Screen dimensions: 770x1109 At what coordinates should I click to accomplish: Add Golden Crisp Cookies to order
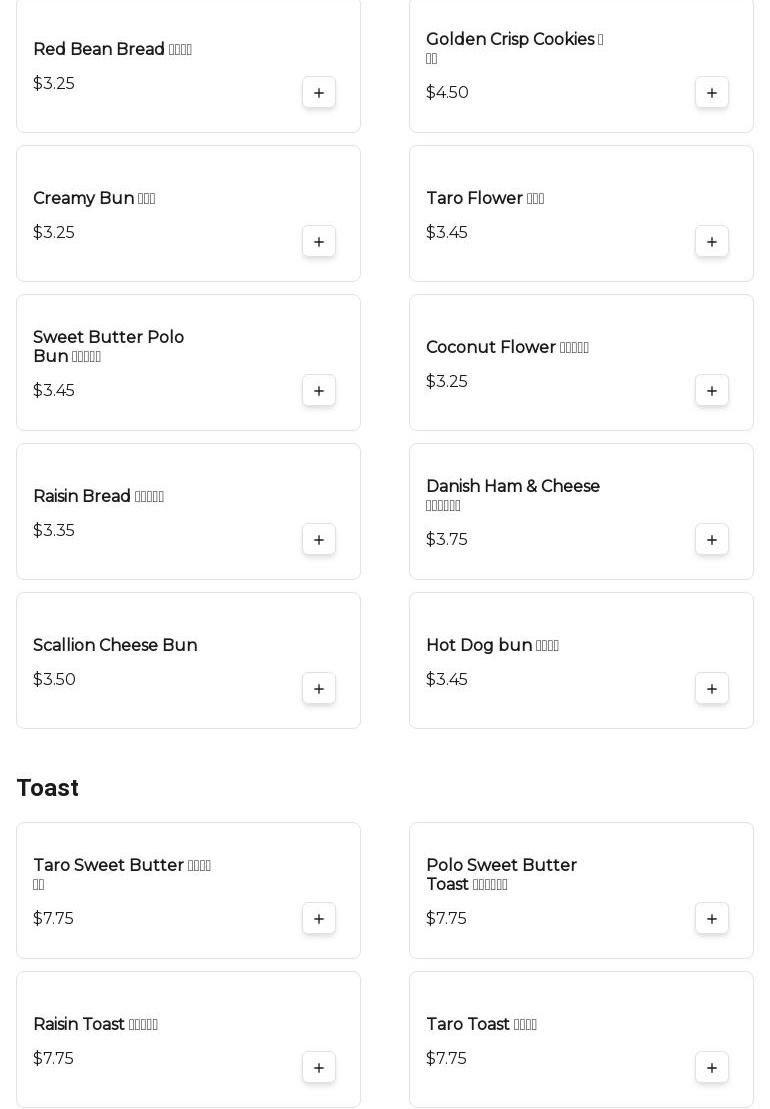point(712,93)
